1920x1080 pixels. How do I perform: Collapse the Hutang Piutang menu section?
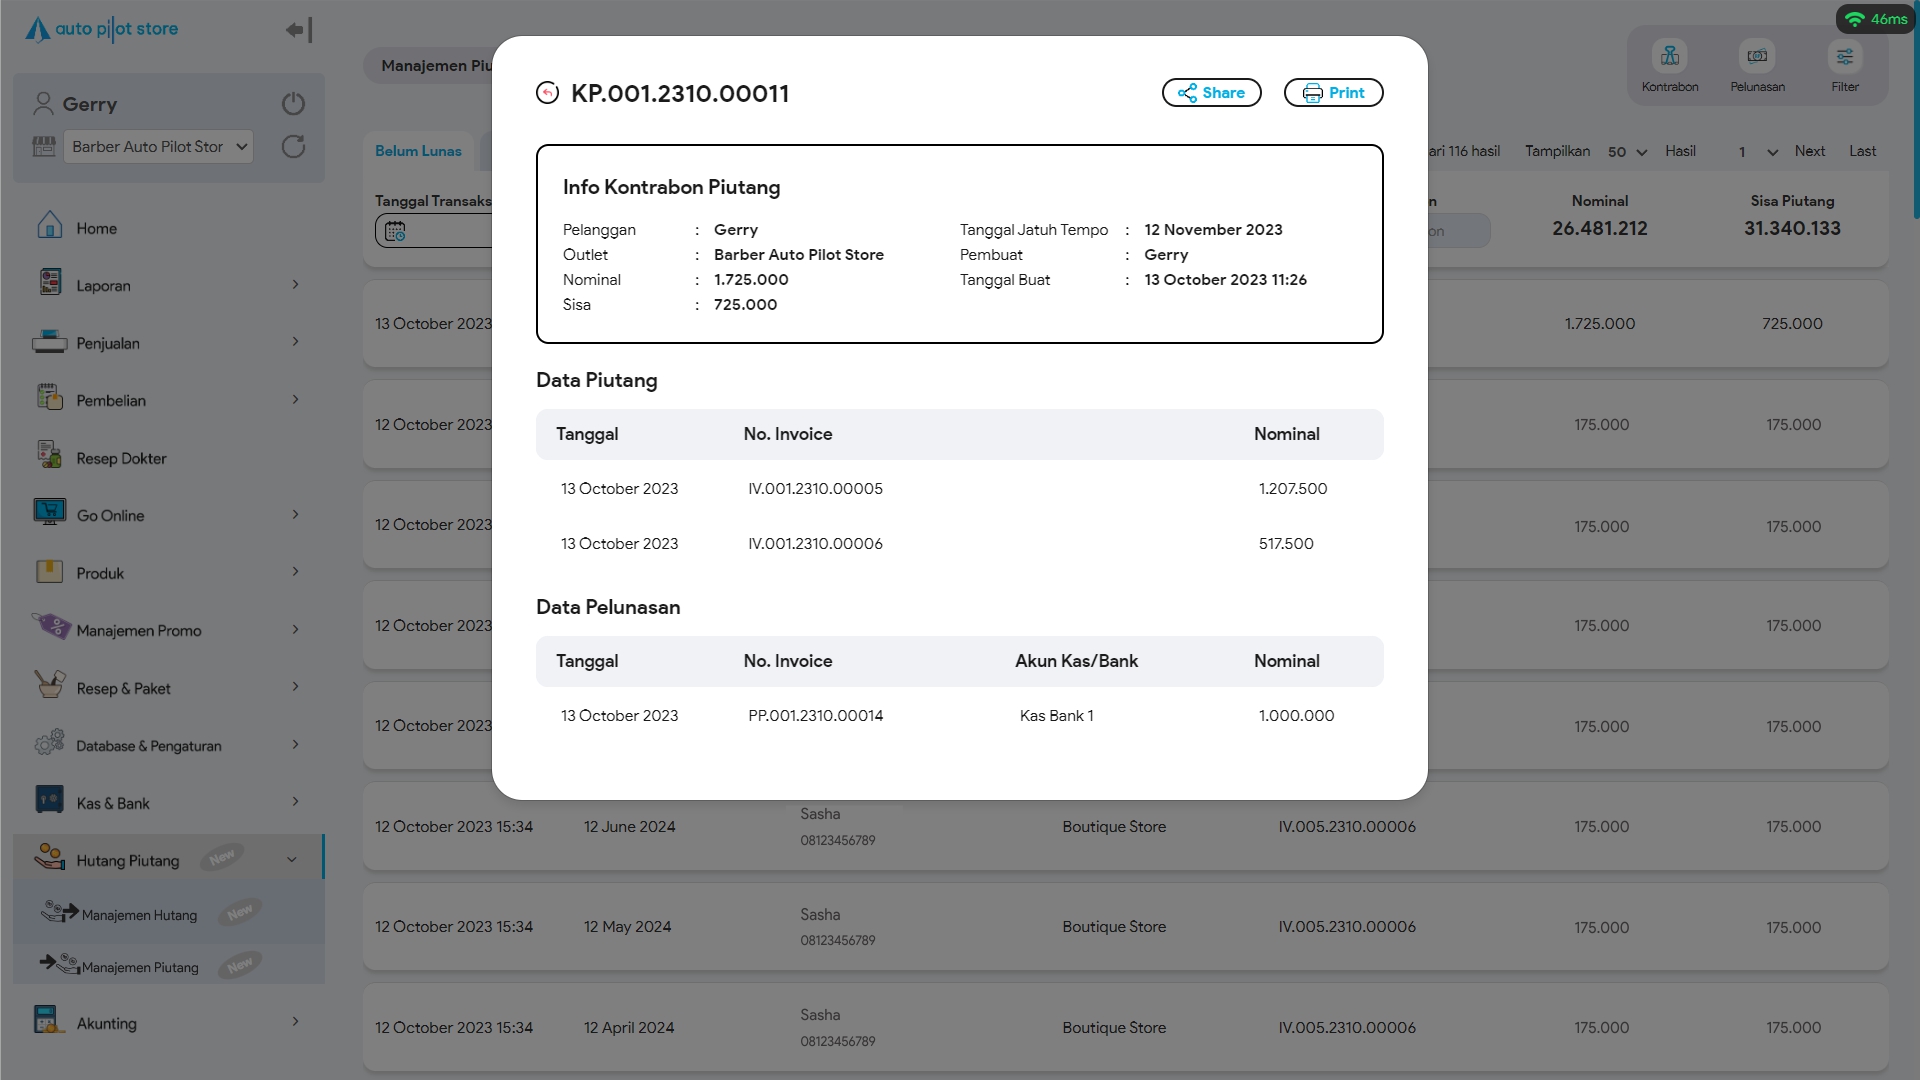pyautogui.click(x=291, y=860)
